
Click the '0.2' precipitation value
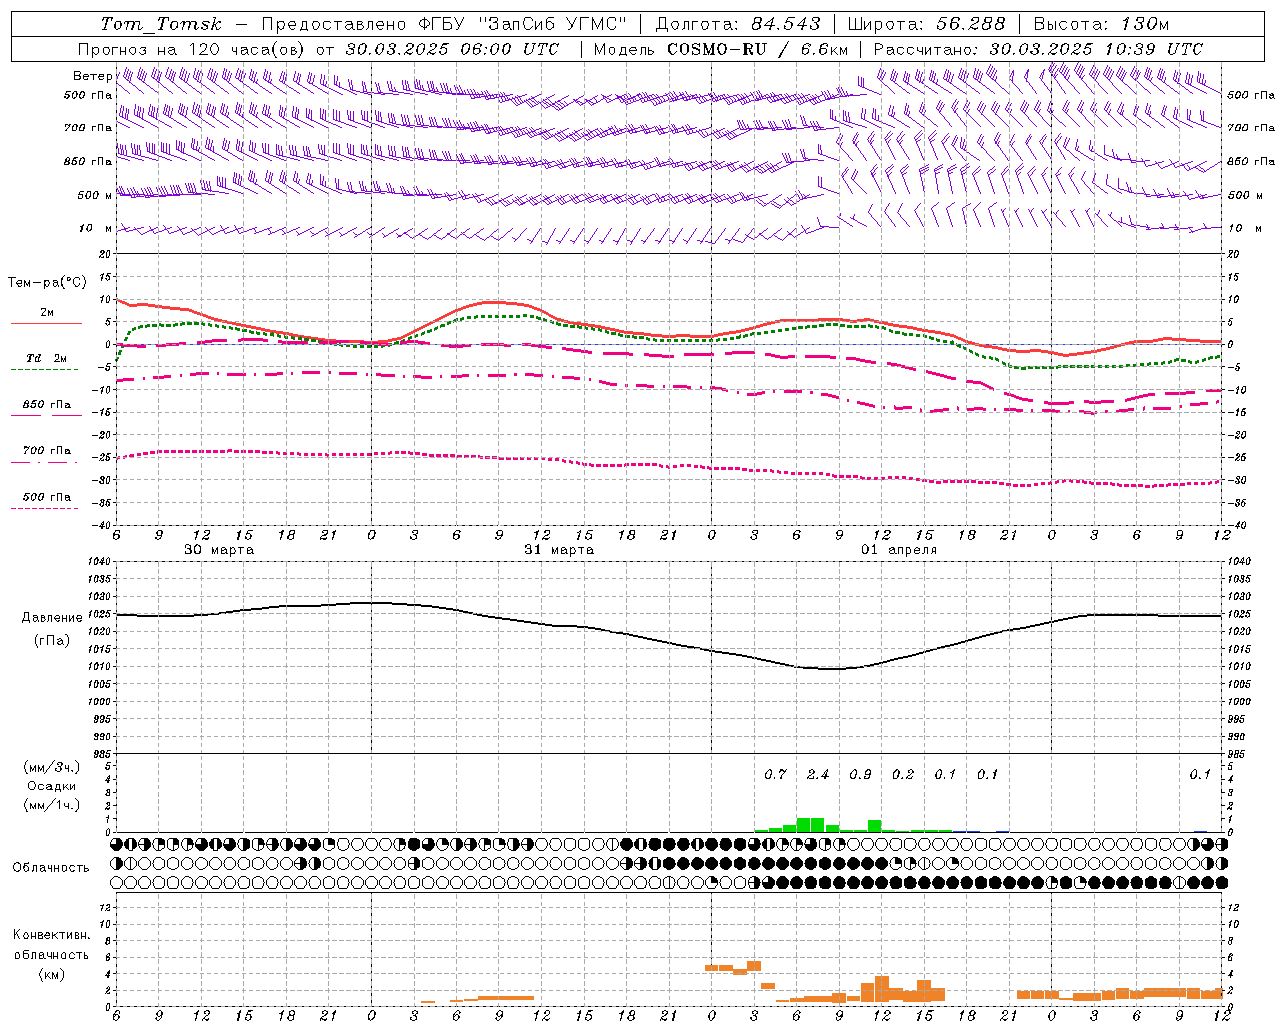pyautogui.click(x=903, y=774)
